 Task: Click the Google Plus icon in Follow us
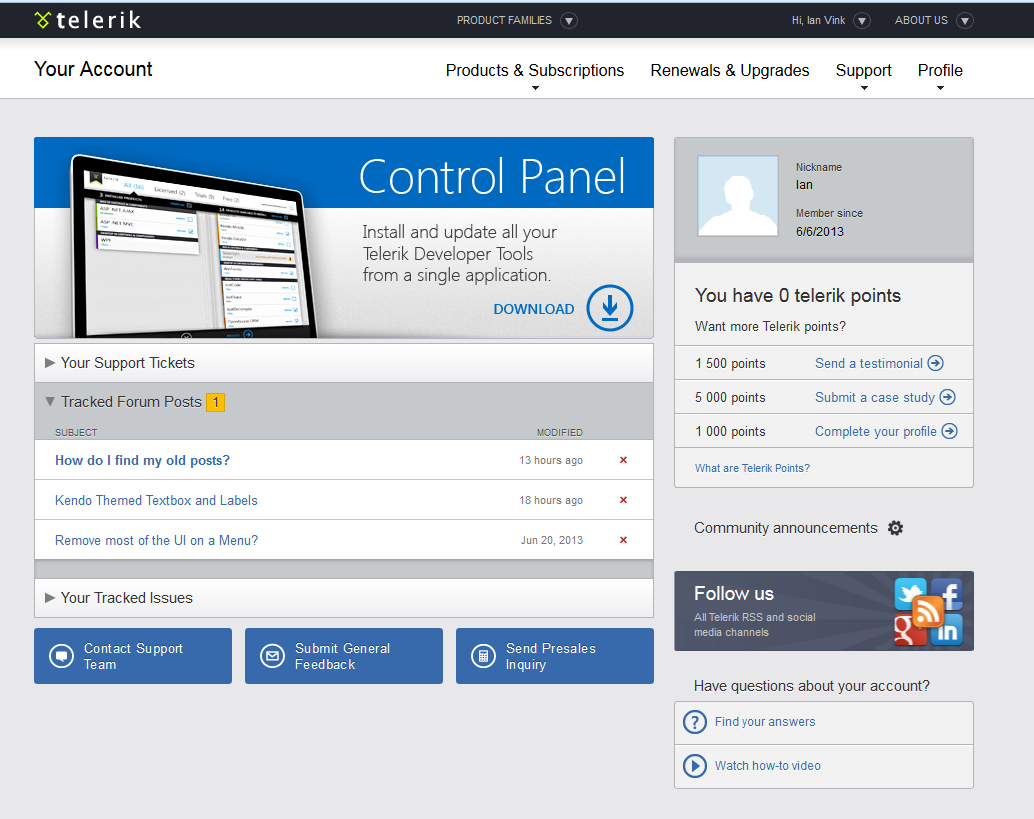[909, 630]
